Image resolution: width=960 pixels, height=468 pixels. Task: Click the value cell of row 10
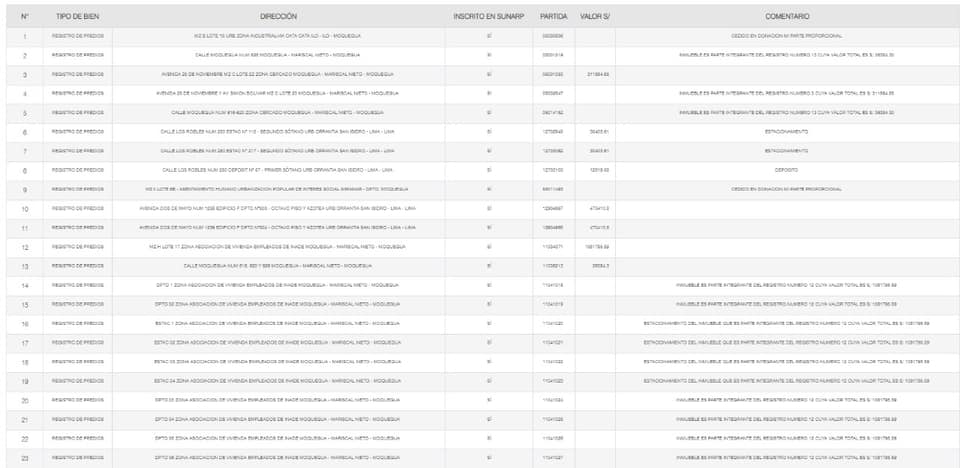(599, 208)
